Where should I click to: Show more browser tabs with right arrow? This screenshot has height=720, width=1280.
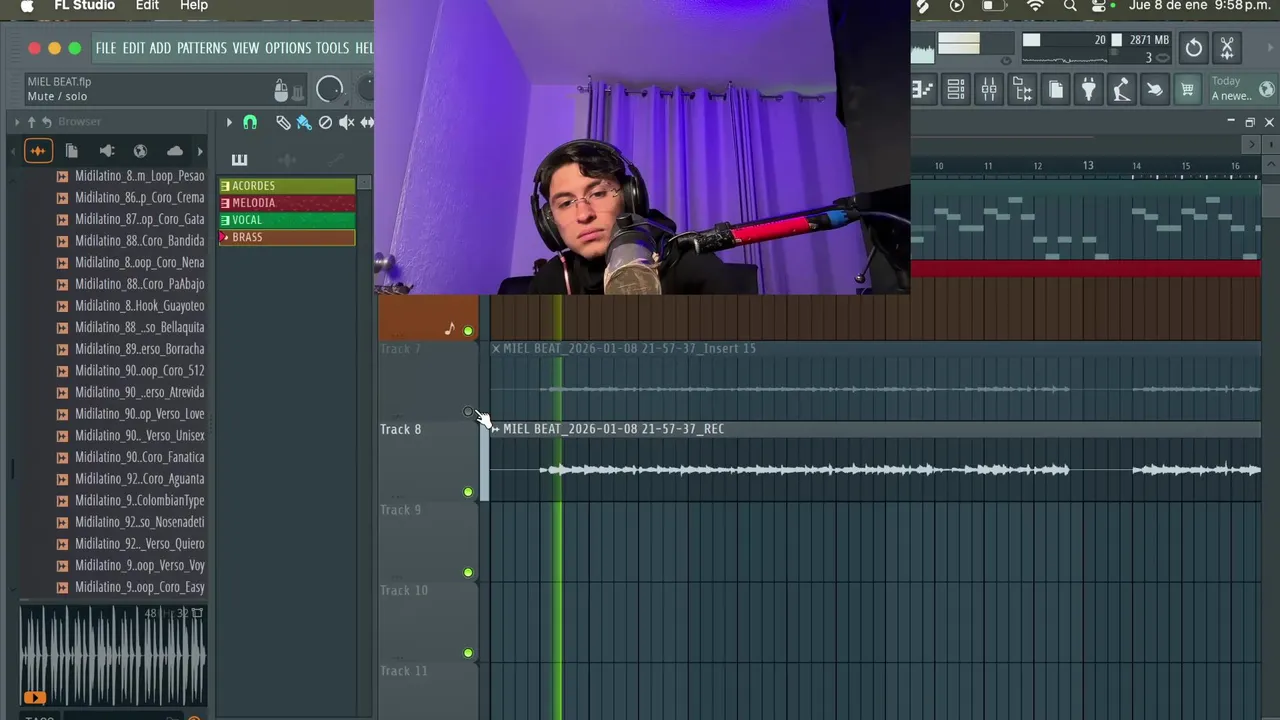200,151
